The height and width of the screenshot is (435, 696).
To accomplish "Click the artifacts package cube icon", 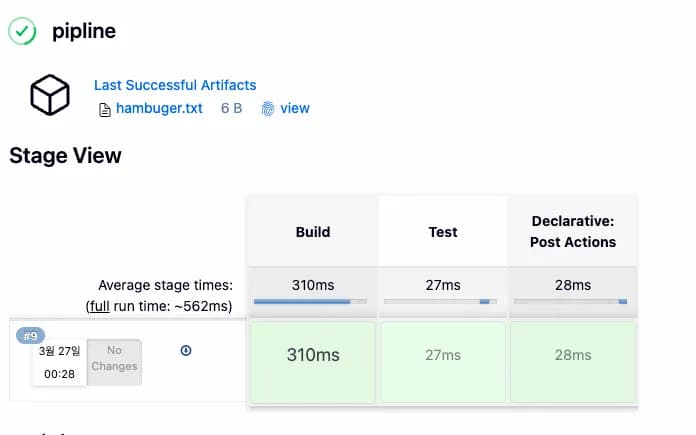I will pyautogui.click(x=50, y=95).
